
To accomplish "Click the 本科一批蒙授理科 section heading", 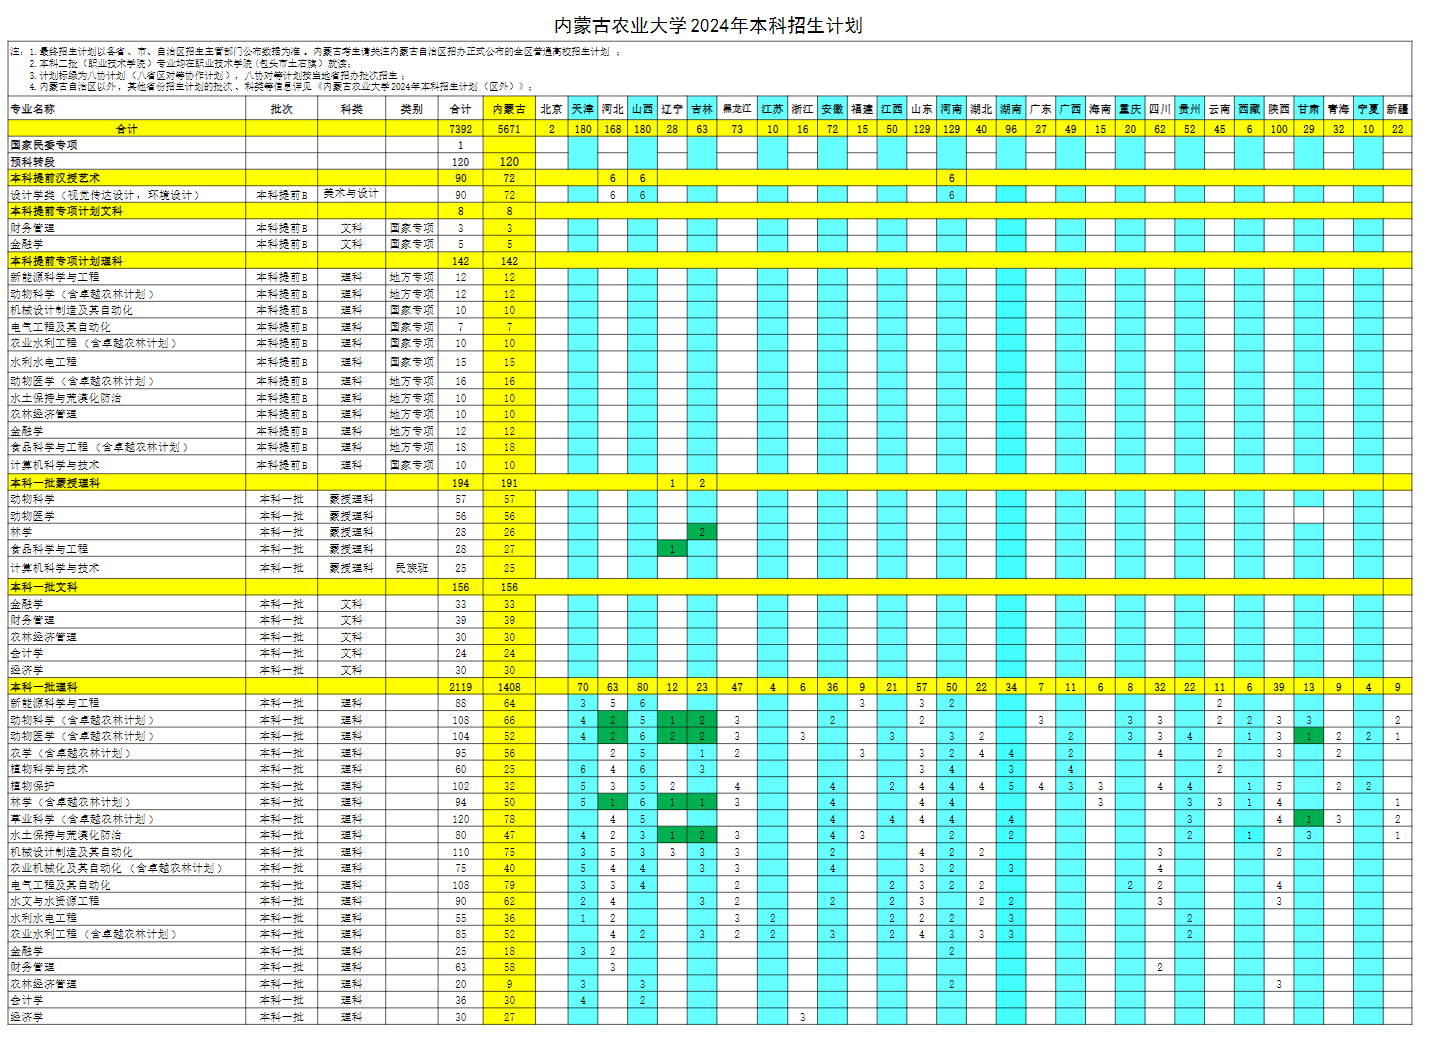I will click(55, 483).
